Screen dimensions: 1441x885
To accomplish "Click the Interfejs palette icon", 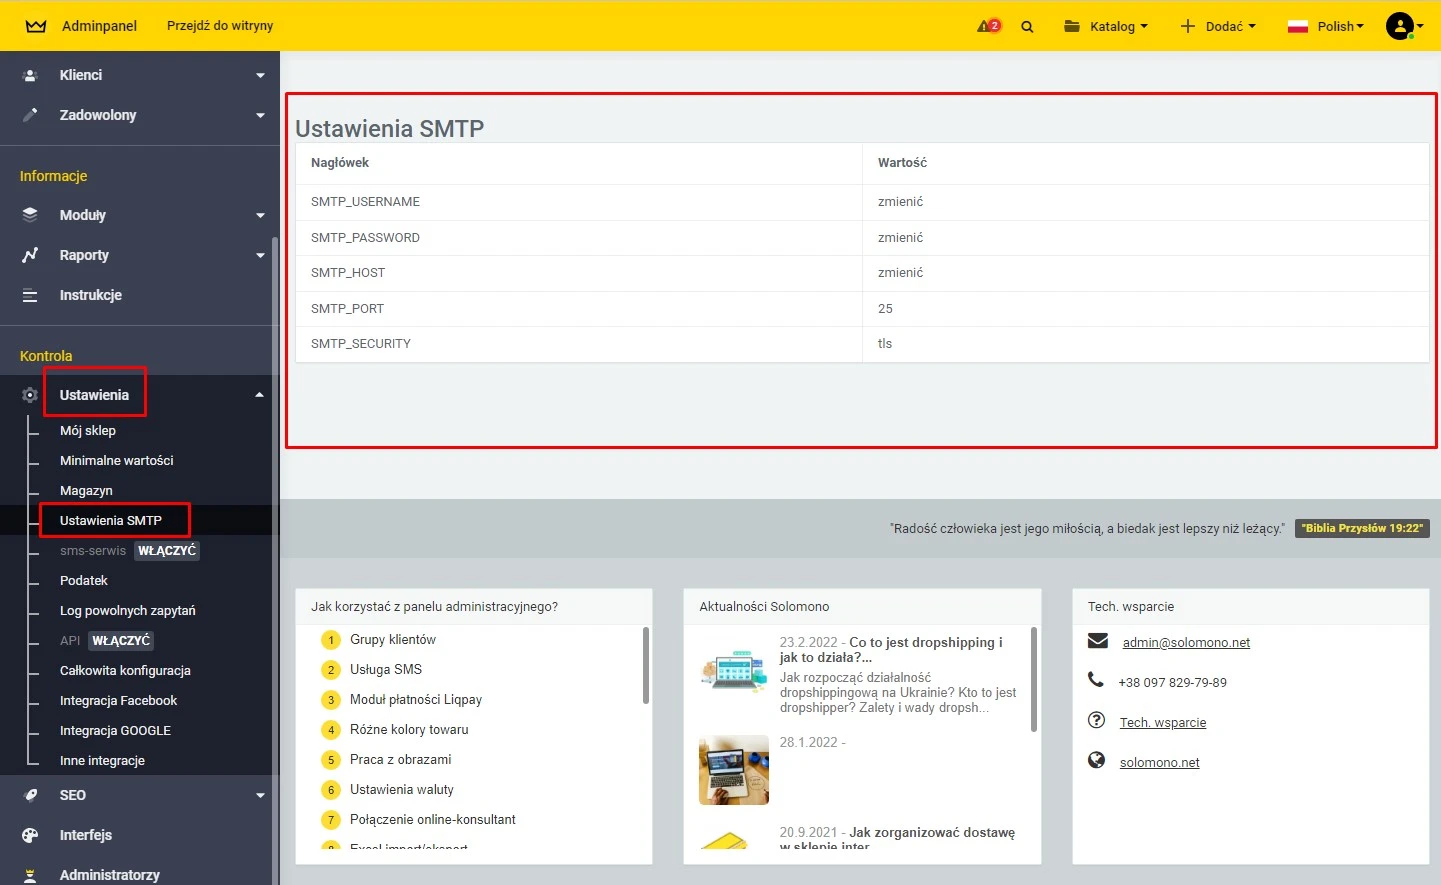I will pyautogui.click(x=30, y=835).
